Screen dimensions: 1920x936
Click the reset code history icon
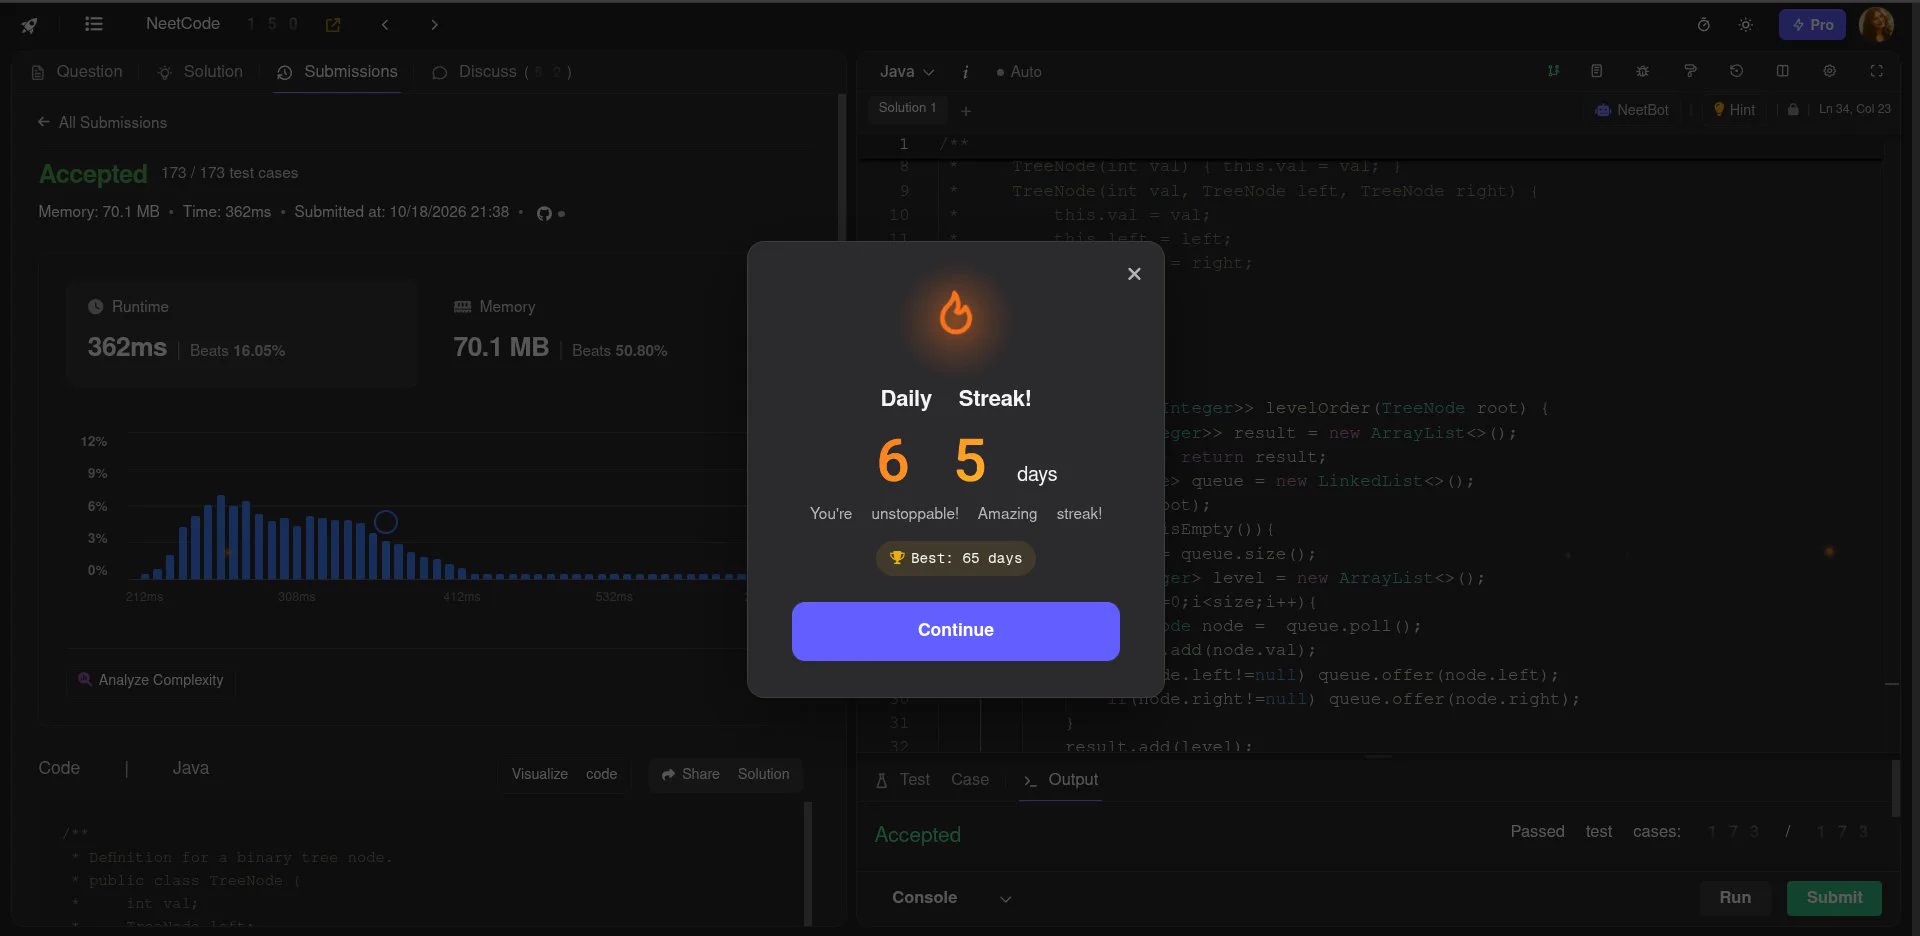[x=1736, y=71]
